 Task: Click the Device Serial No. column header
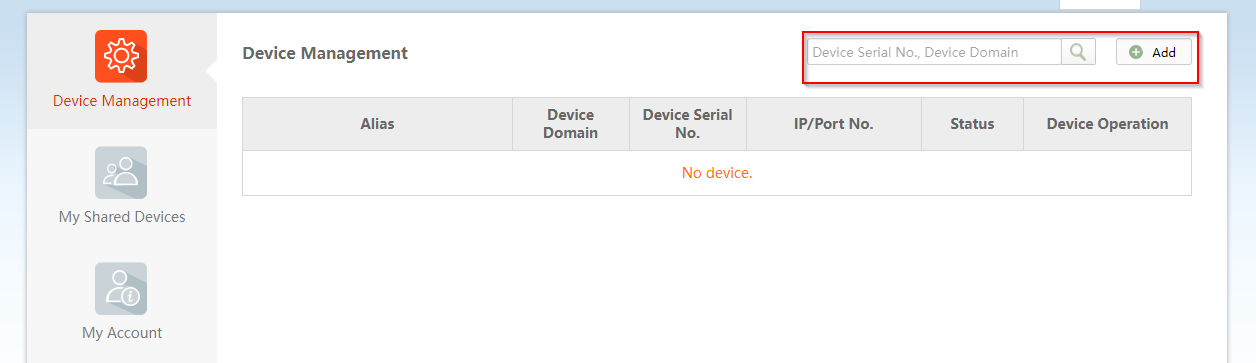tap(688, 124)
